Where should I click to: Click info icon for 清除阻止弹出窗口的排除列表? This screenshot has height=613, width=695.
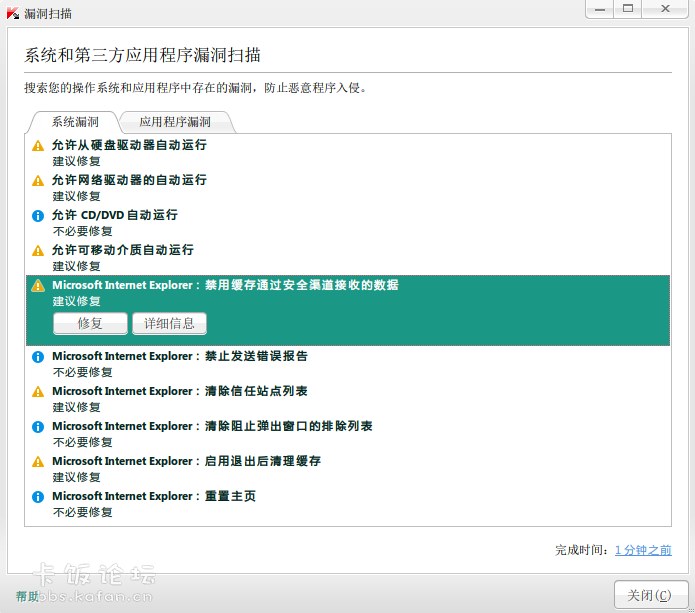click(x=38, y=426)
